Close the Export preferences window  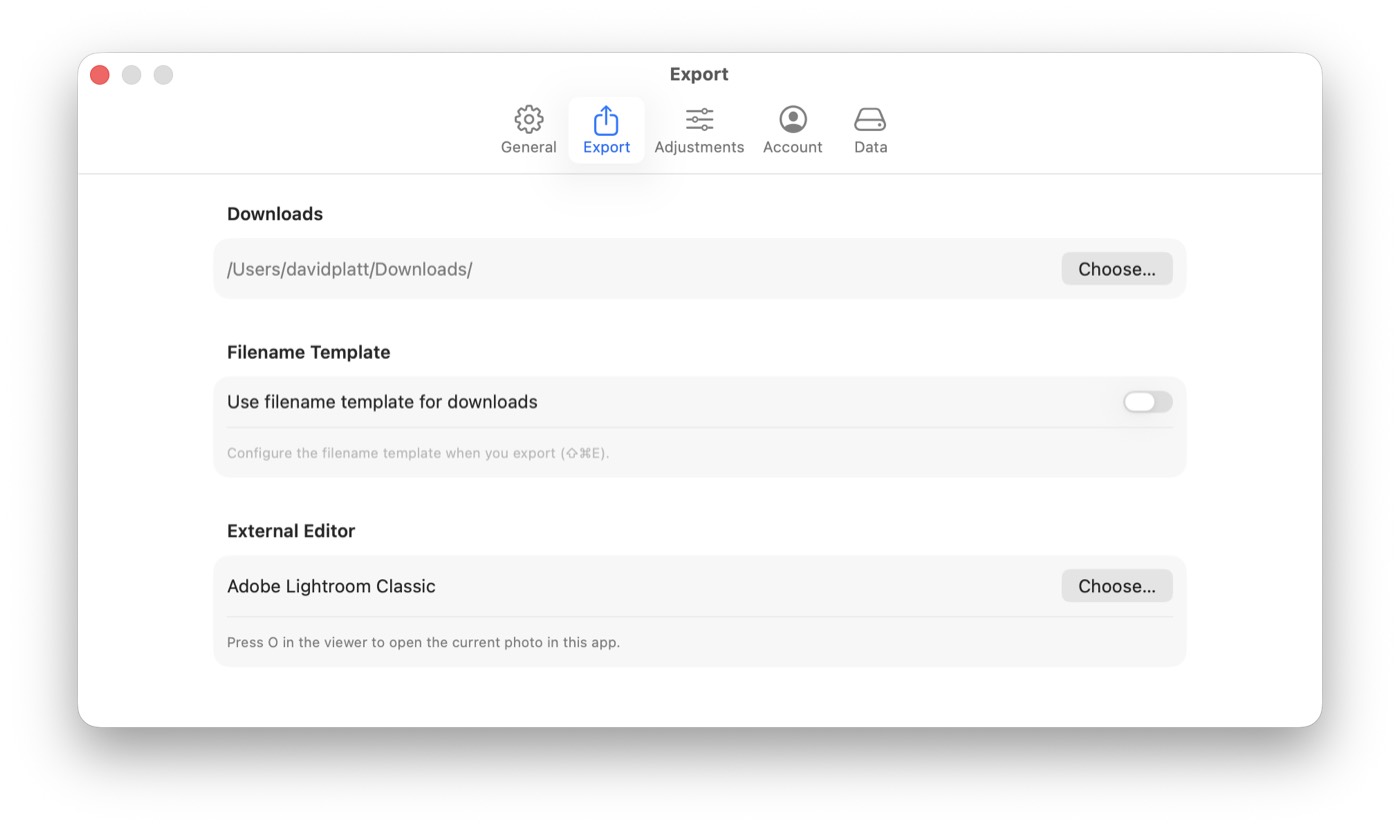tap(100, 75)
